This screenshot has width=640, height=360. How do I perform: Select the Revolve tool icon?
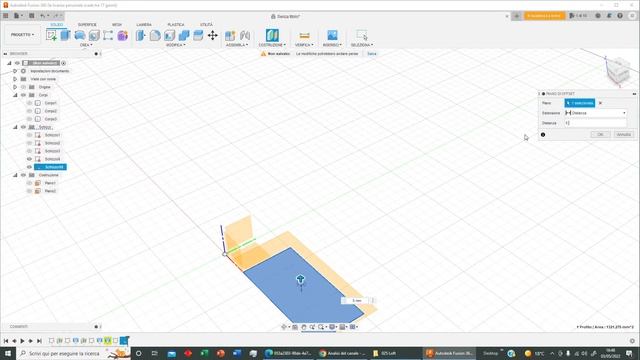80,36
